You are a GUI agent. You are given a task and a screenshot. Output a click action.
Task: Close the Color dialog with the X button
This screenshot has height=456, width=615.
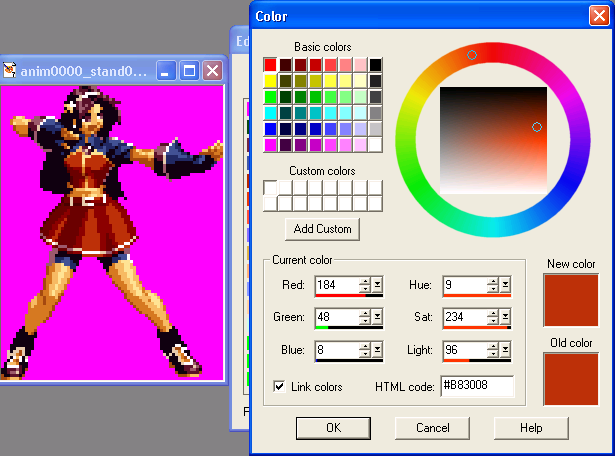(599, 16)
